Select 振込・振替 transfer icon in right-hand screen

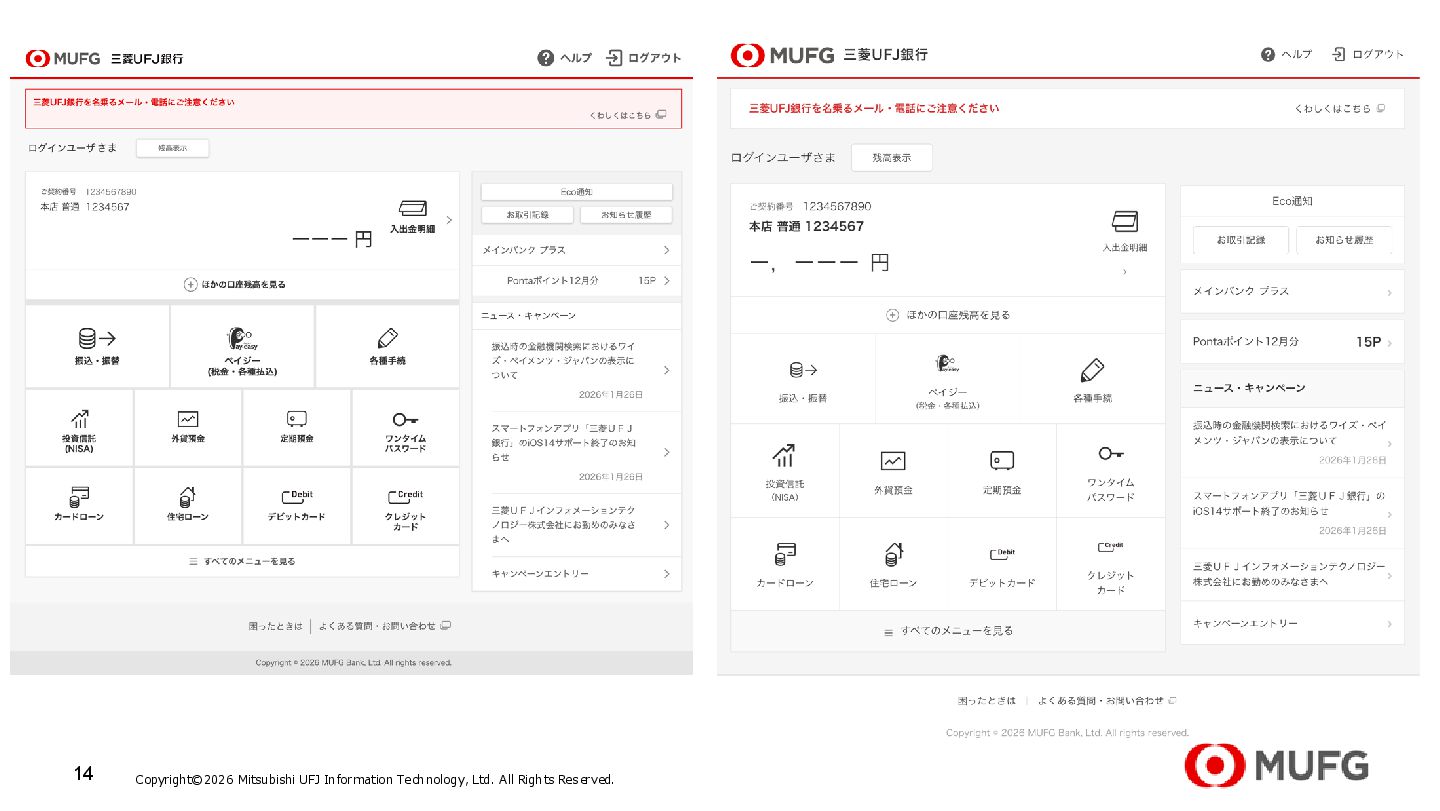pos(803,371)
